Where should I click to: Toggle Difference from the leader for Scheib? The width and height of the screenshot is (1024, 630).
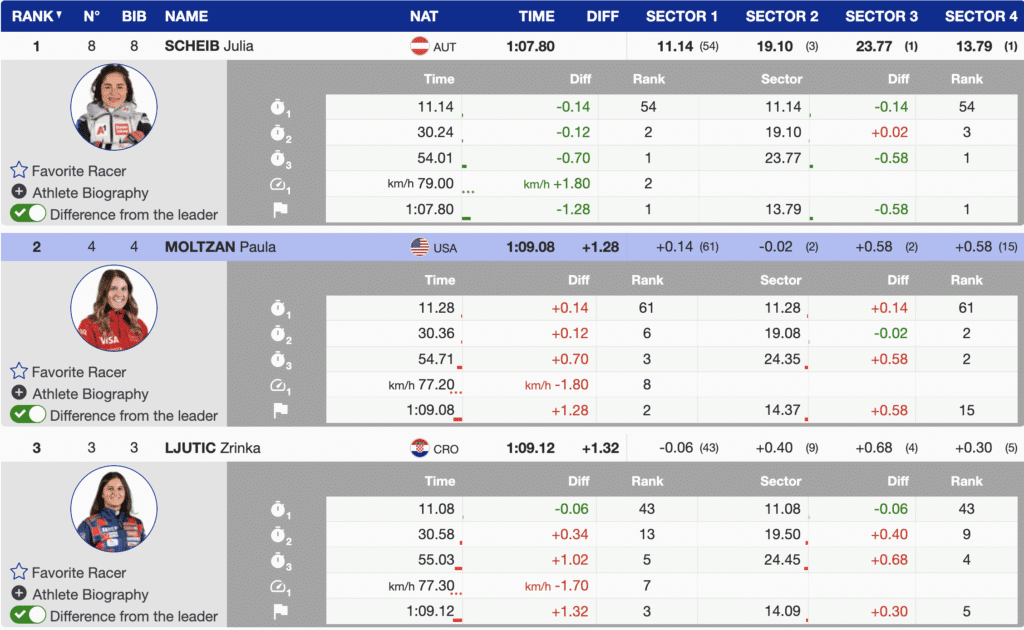pos(28,214)
